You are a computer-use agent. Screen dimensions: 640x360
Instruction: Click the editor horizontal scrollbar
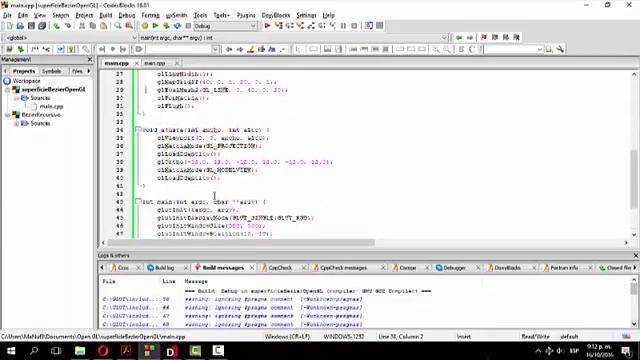coord(241,242)
